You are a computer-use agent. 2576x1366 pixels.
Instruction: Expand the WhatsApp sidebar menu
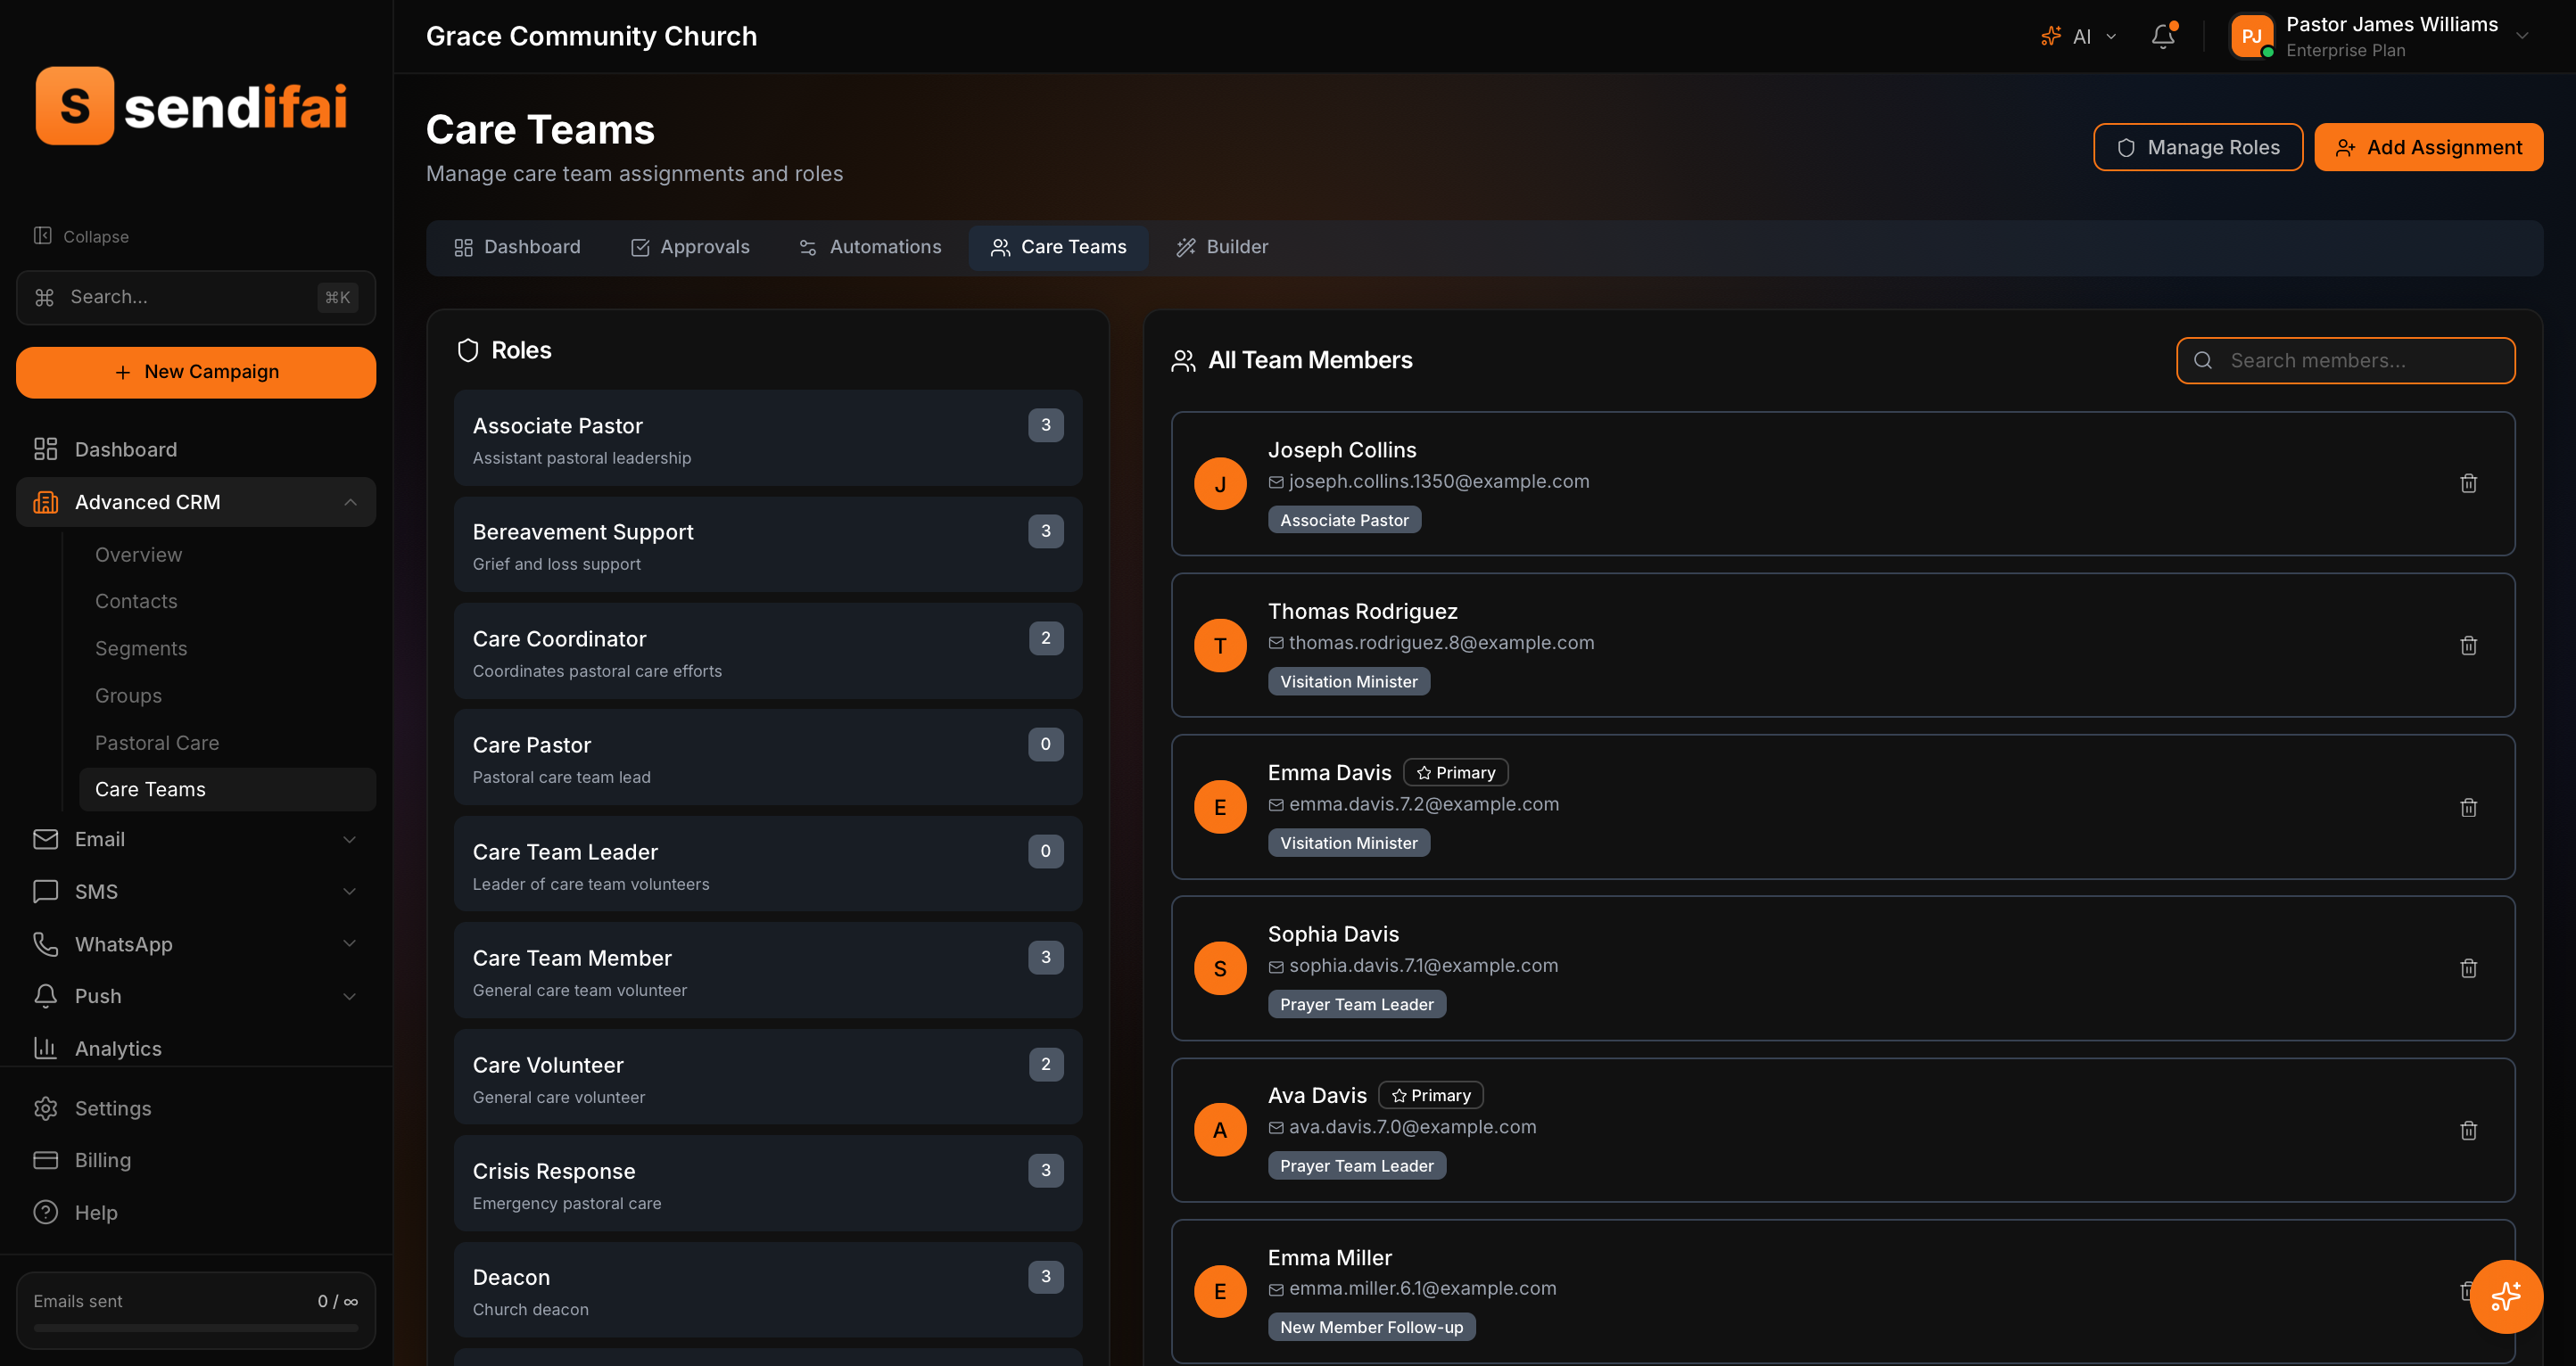[x=350, y=944]
